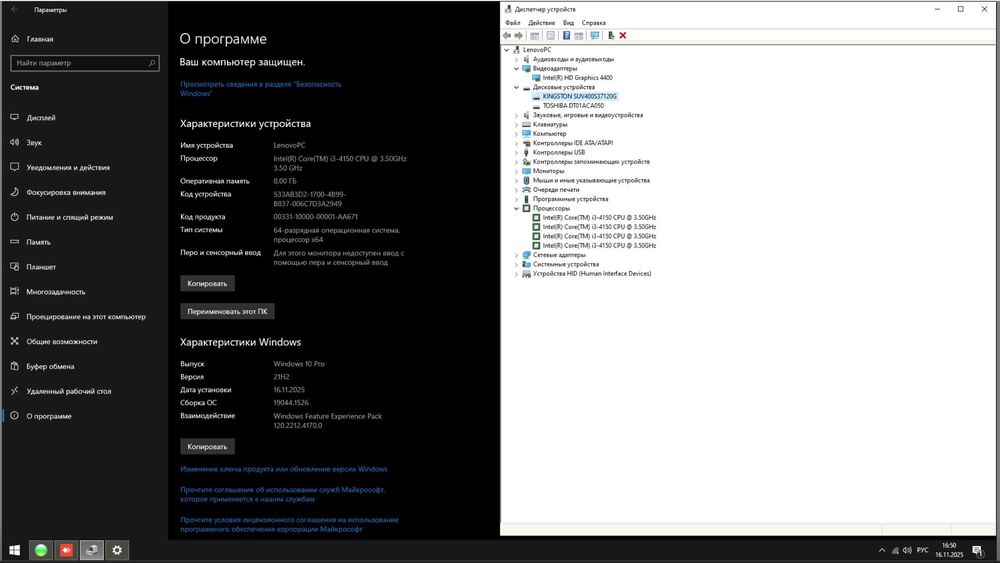The width and height of the screenshot is (1000, 563).
Task: Click the forward arrow in Device Manager toolbar
Action: (x=518, y=36)
